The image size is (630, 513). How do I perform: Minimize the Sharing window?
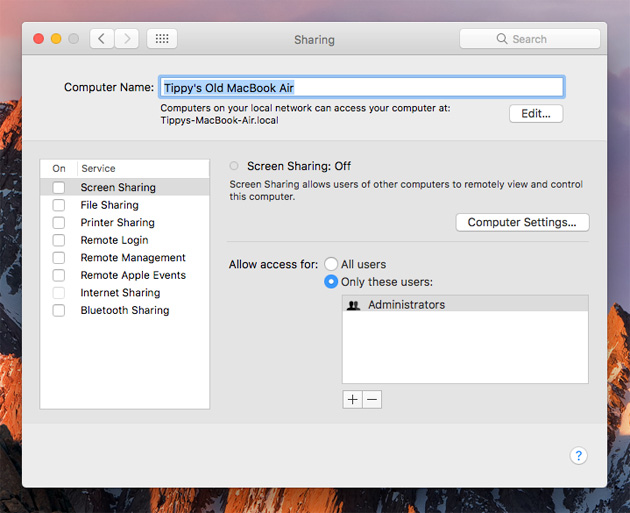click(x=56, y=39)
